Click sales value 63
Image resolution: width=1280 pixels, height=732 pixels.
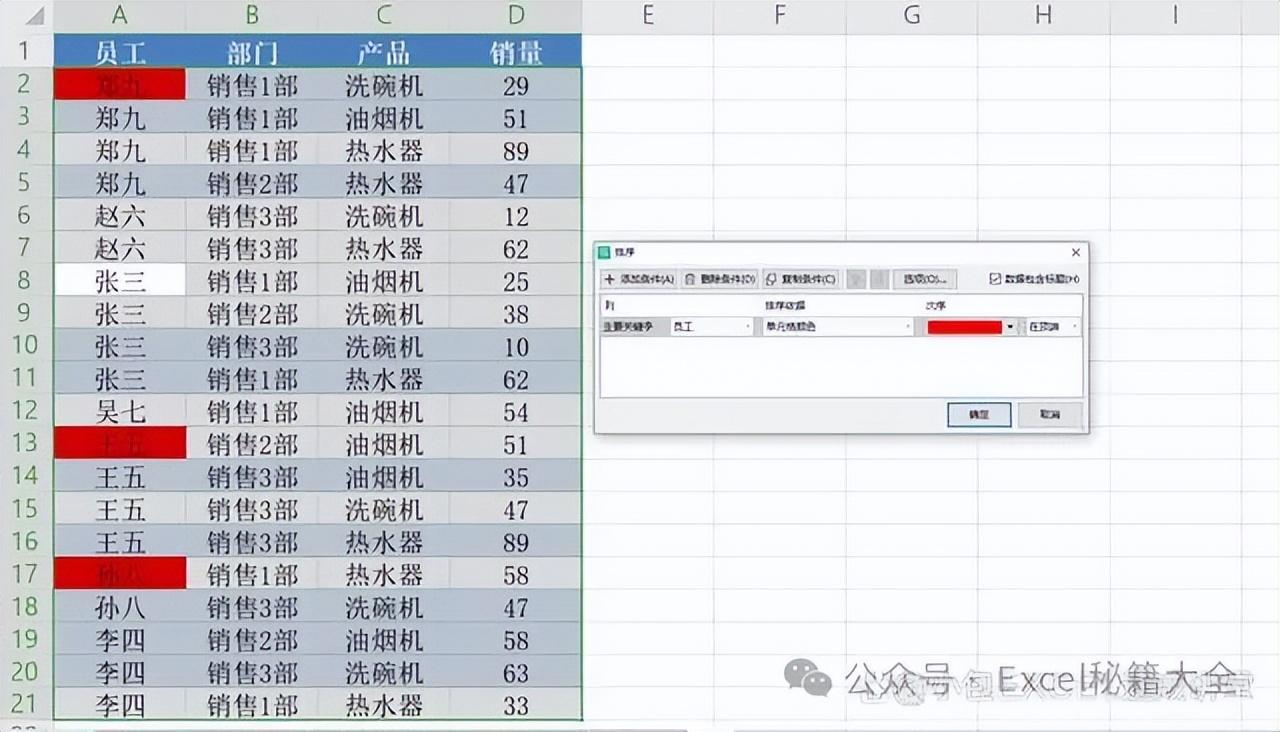[516, 672]
